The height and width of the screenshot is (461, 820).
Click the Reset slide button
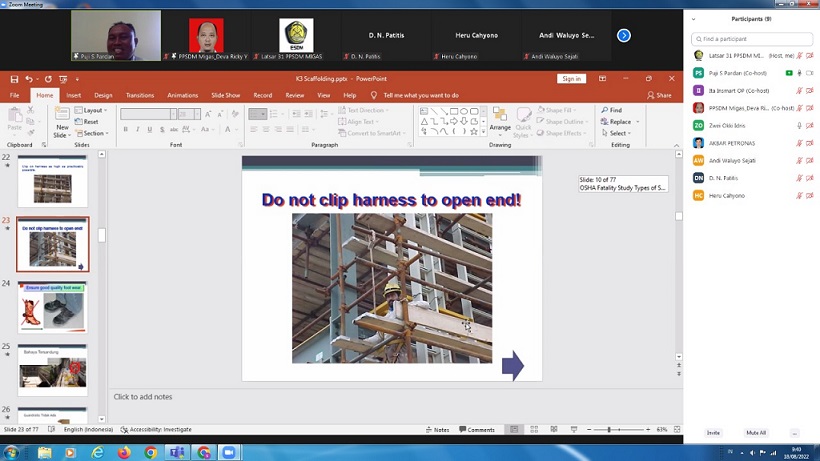click(86, 122)
